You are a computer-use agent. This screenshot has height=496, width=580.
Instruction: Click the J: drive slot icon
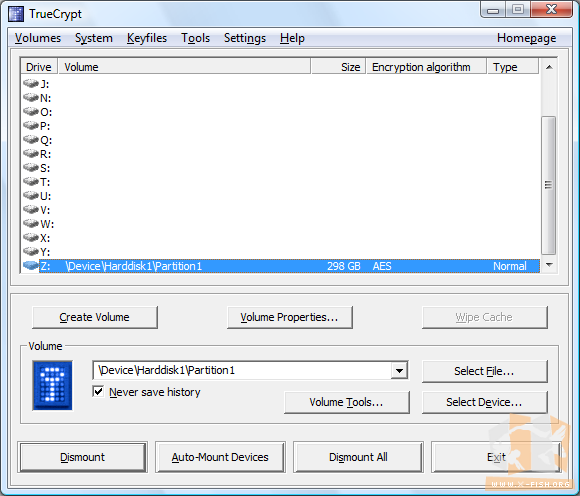31,84
